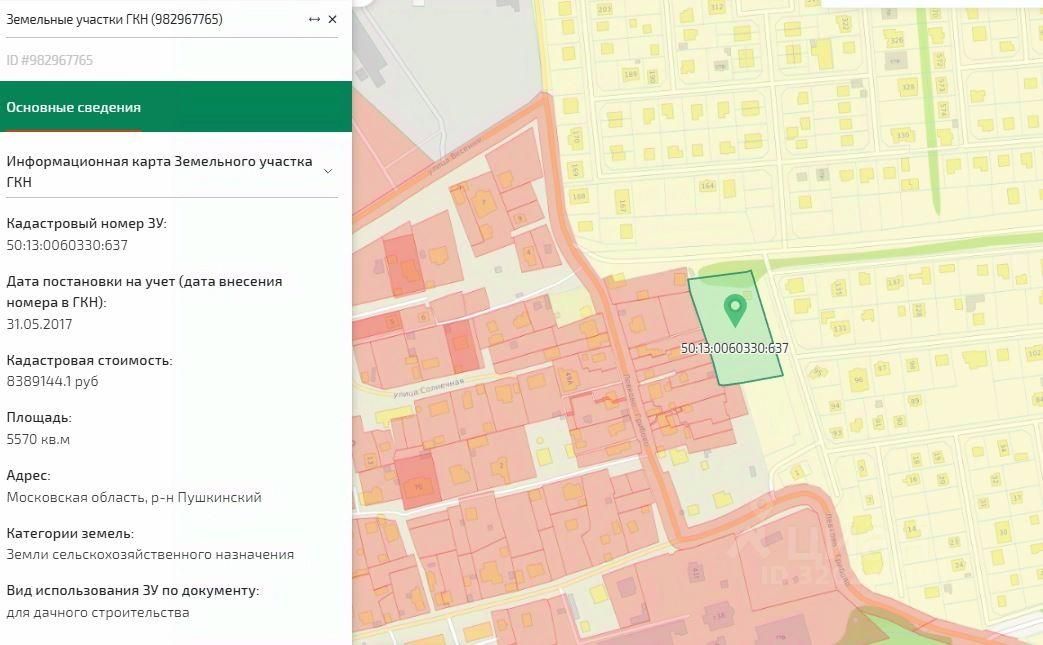Select the address Московская область, р-н Пушкинский

point(134,497)
